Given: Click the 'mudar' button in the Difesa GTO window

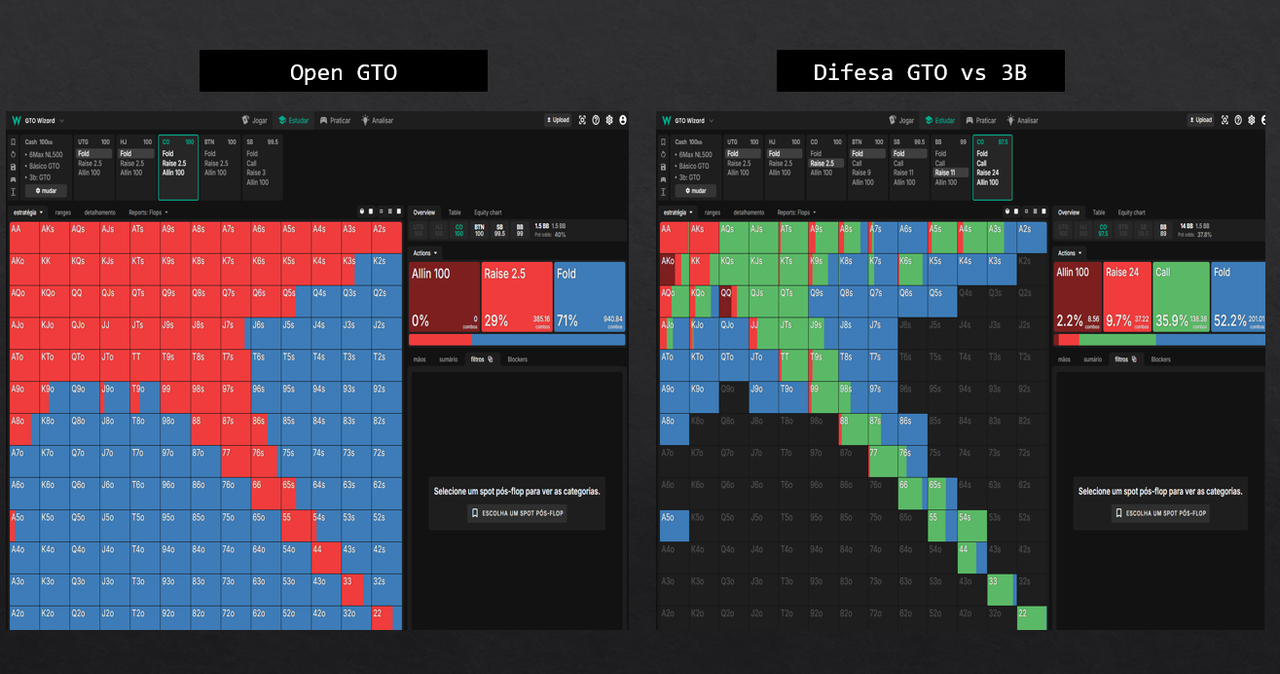Looking at the screenshot, I should [x=693, y=190].
